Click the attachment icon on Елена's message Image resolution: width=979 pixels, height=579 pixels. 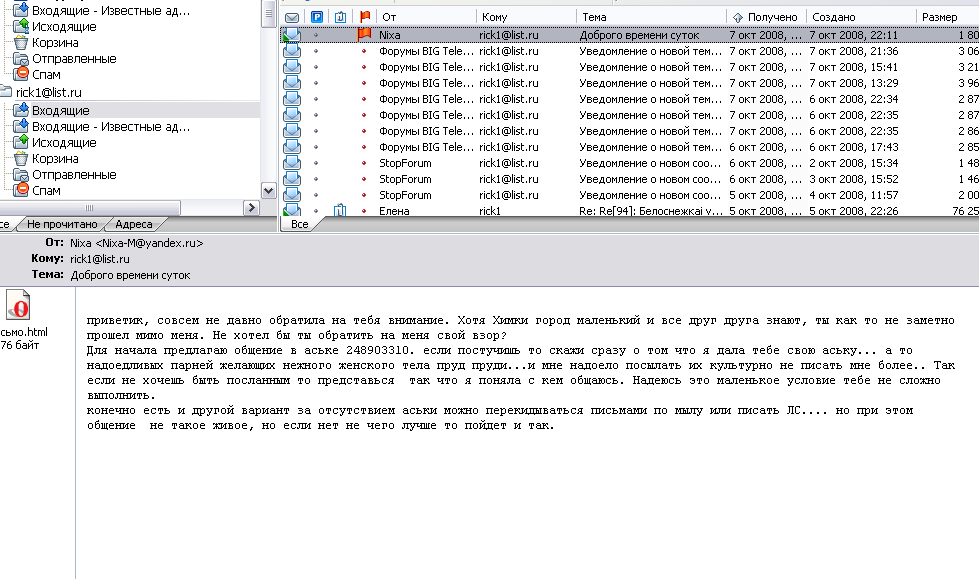tap(341, 211)
